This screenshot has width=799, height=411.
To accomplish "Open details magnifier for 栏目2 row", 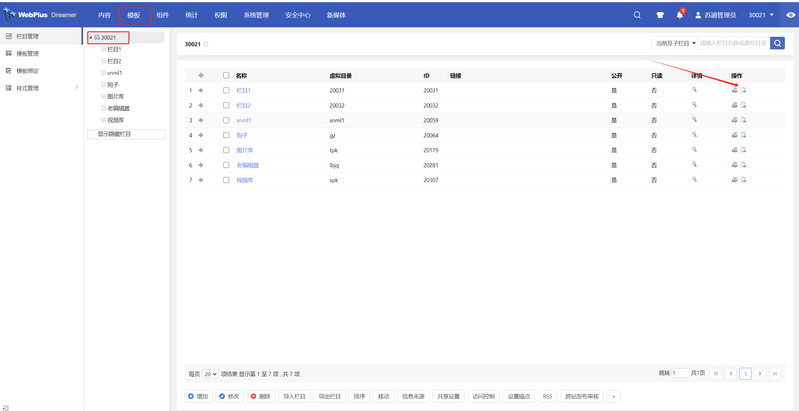I will point(694,105).
